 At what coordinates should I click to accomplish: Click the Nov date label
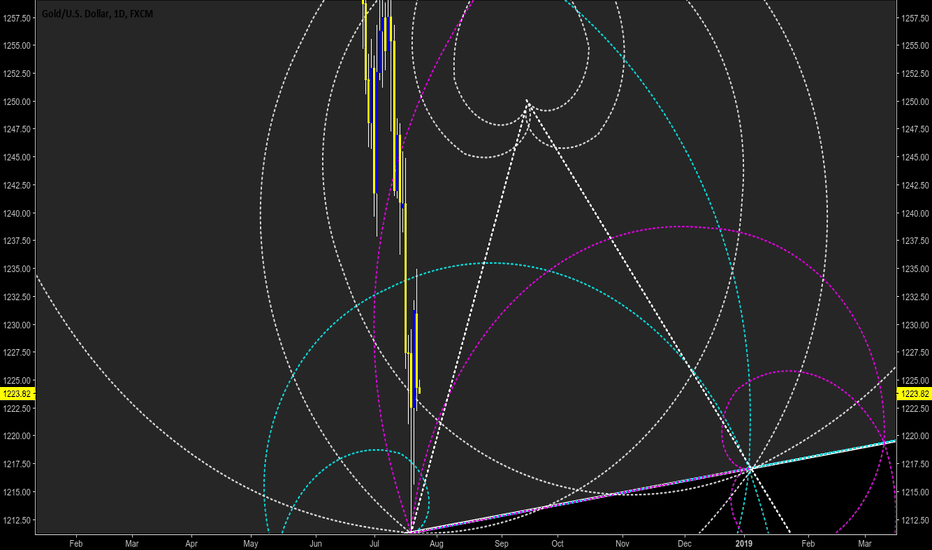click(622, 543)
